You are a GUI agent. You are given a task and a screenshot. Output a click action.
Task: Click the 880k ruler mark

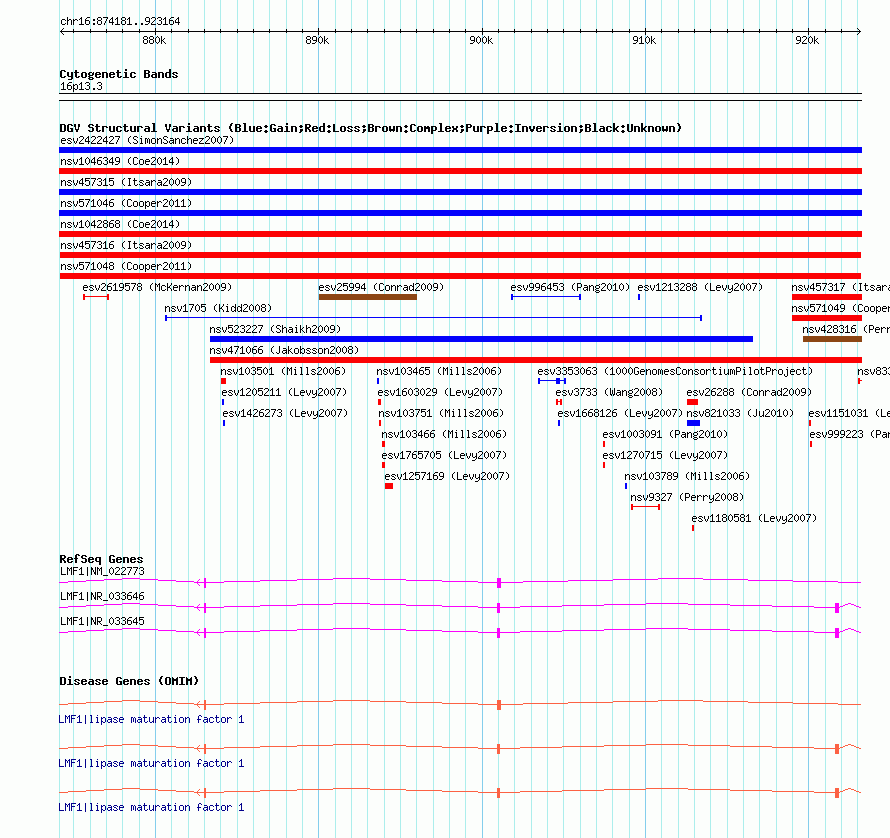pos(154,40)
